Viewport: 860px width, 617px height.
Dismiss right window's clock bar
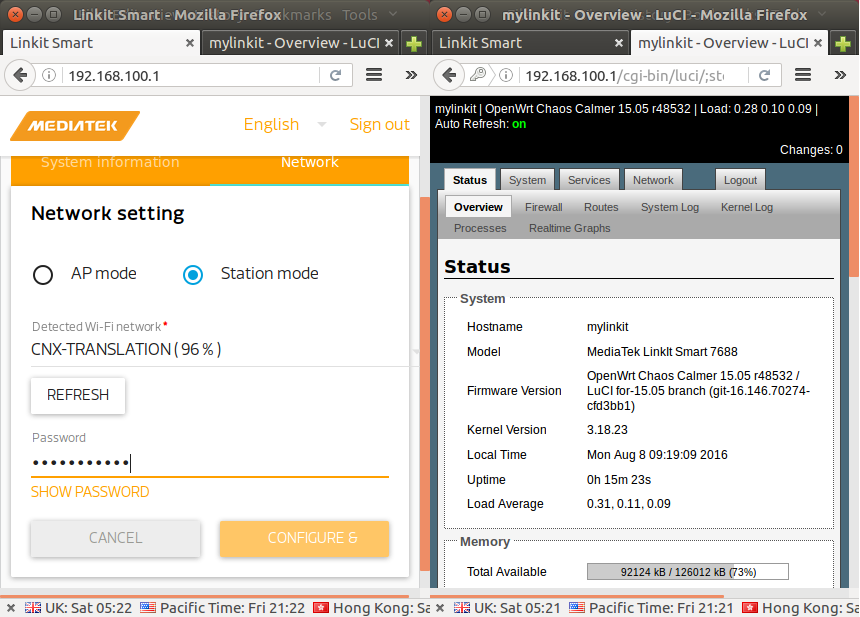[x=440, y=608]
